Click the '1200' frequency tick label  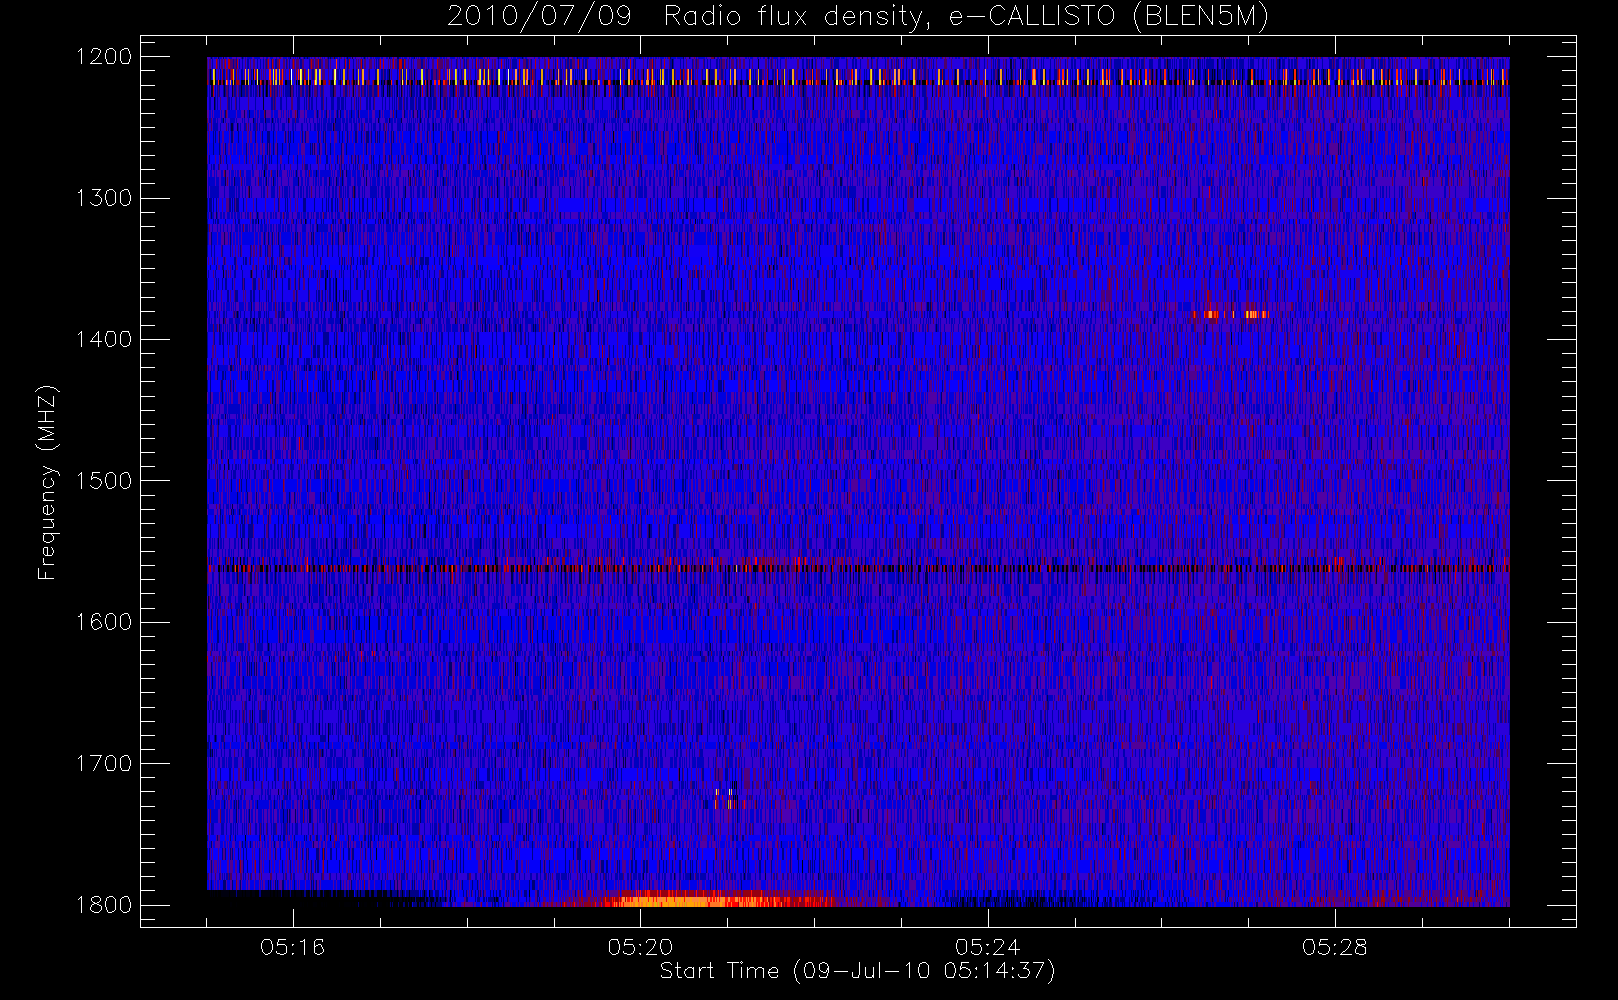[x=104, y=57]
